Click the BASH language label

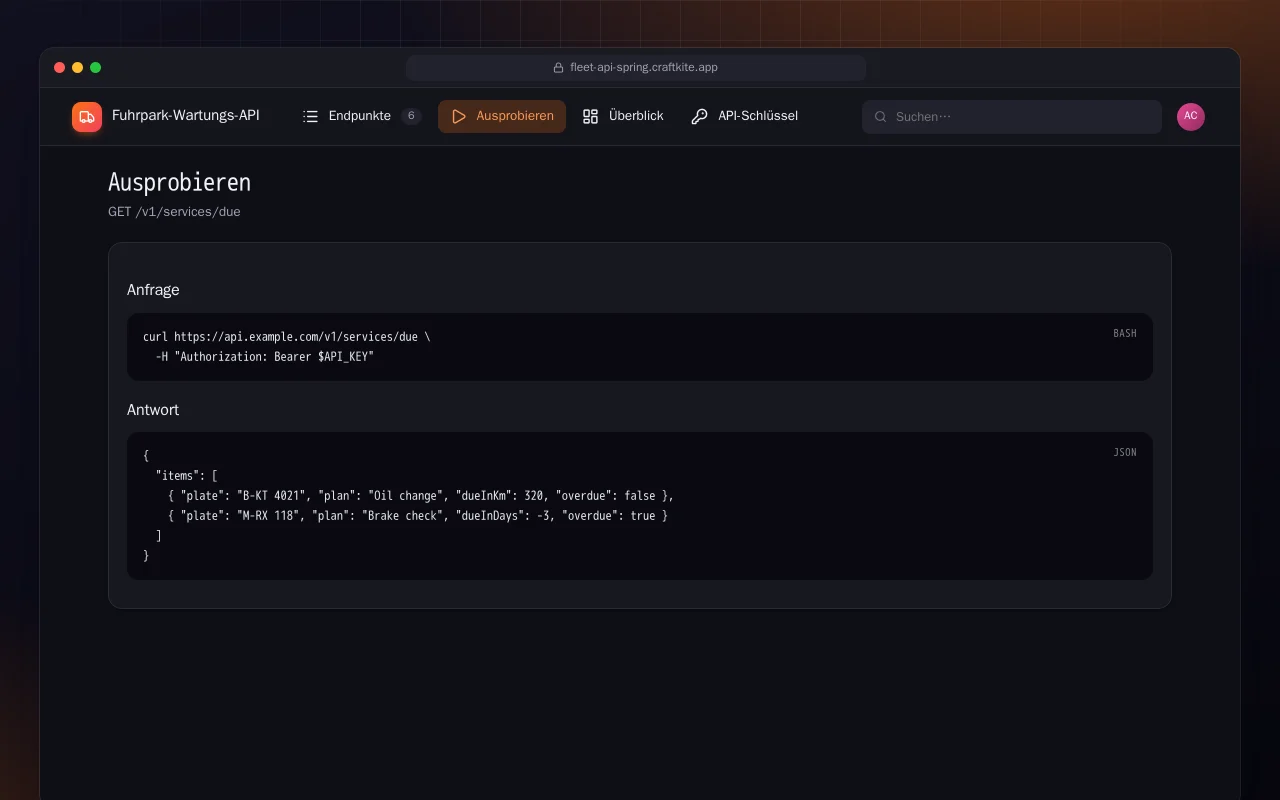[1125, 333]
